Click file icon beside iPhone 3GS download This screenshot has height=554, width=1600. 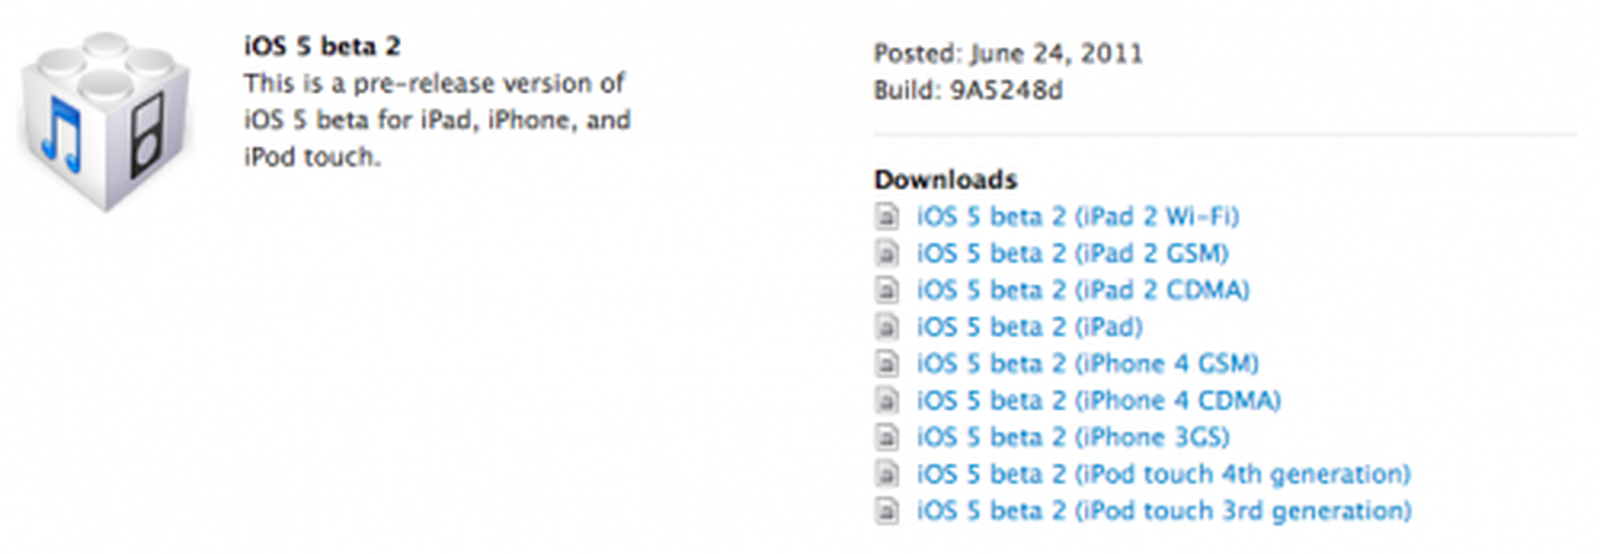pos(886,437)
